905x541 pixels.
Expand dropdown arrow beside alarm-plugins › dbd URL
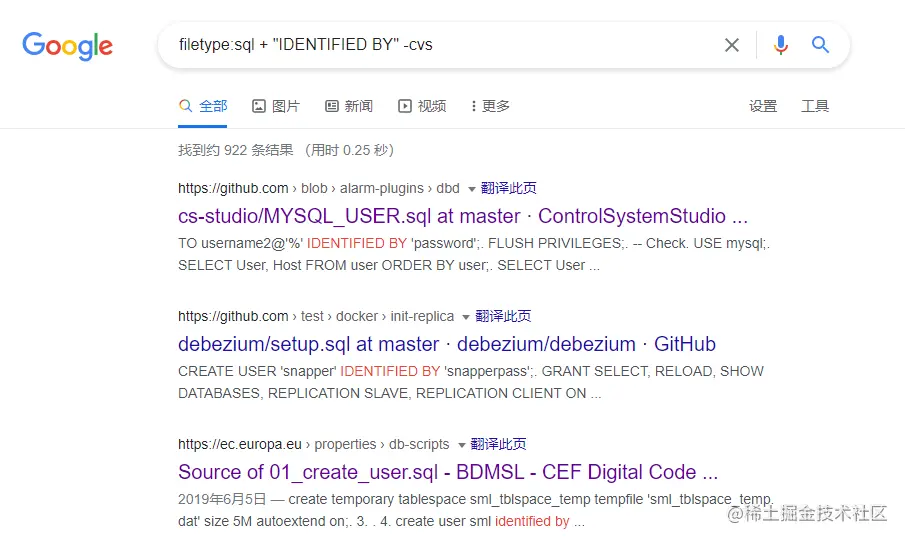pyautogui.click(x=472, y=189)
